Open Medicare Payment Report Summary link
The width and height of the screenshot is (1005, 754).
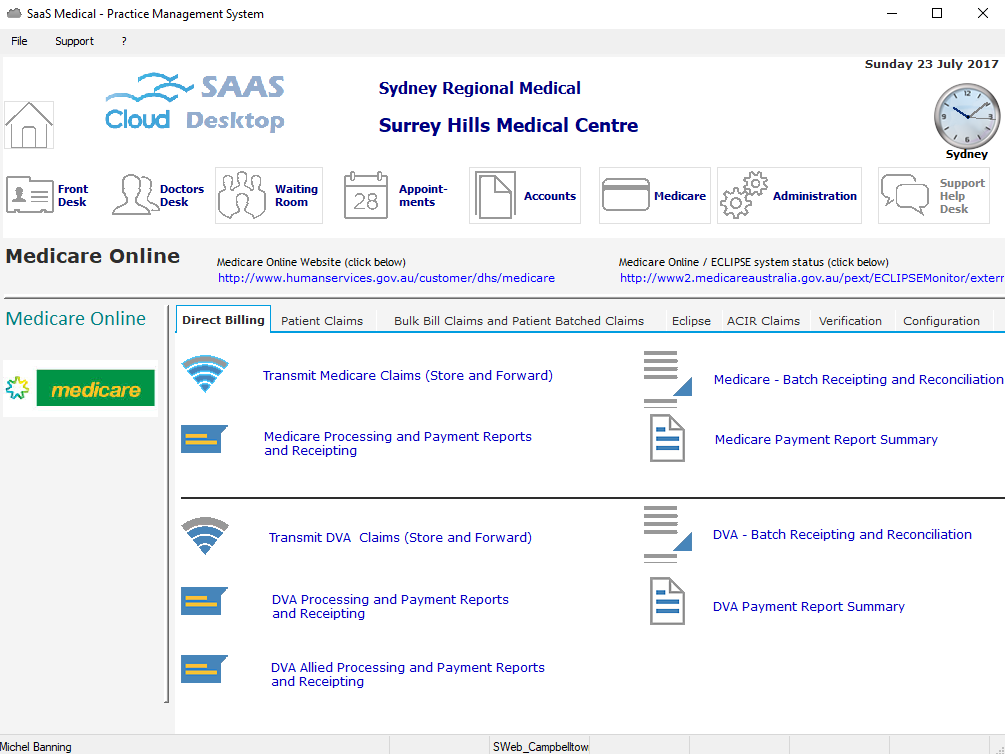(826, 440)
